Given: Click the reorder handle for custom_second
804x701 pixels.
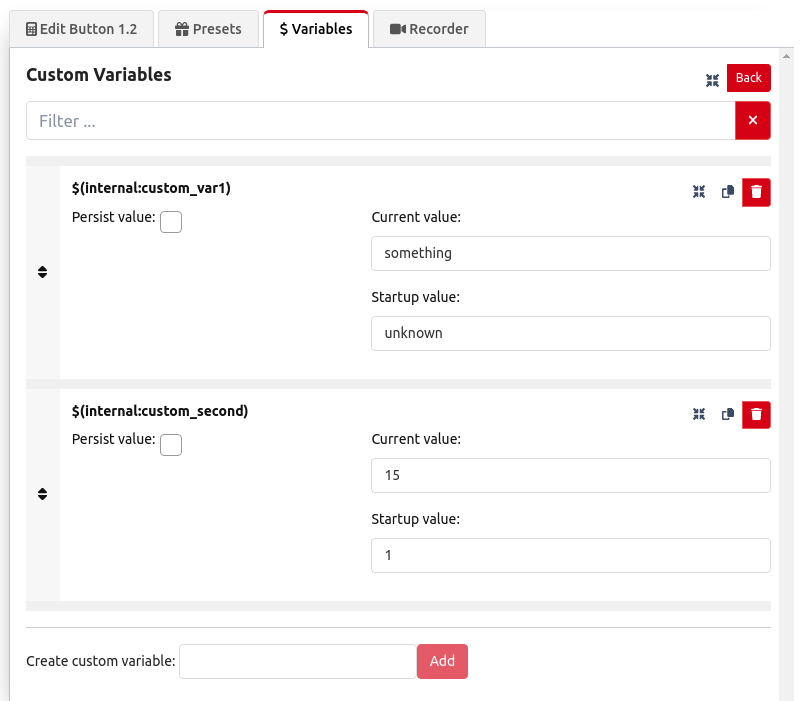Looking at the screenshot, I should click(42, 493).
